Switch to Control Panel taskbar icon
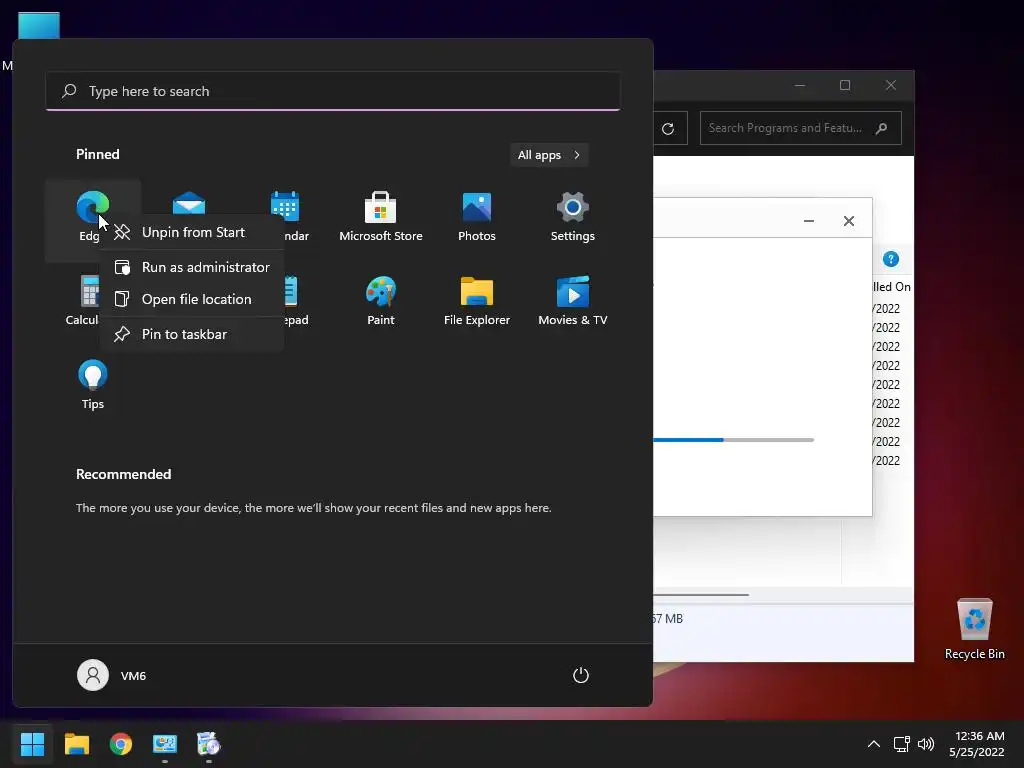 [x=165, y=744]
